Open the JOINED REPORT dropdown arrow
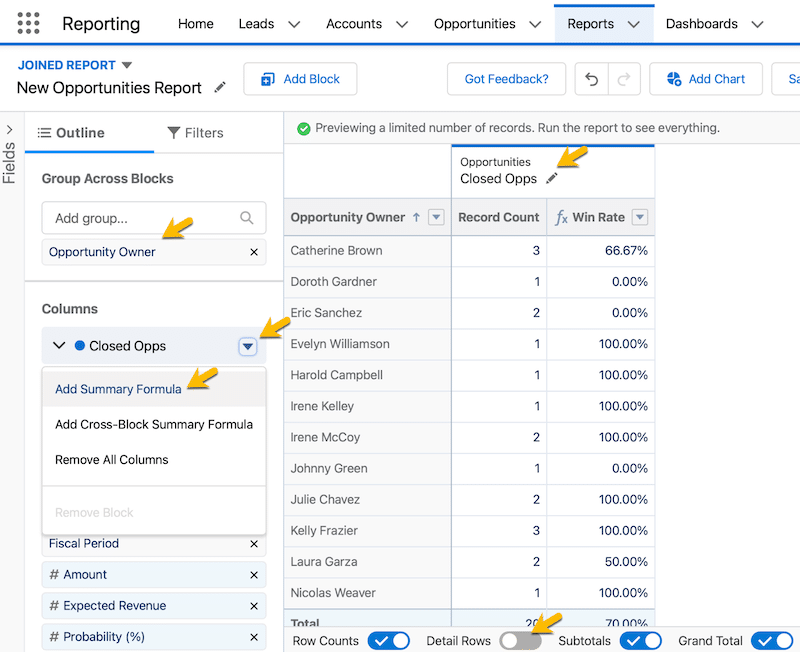Viewport: 800px width, 652px height. click(126, 64)
